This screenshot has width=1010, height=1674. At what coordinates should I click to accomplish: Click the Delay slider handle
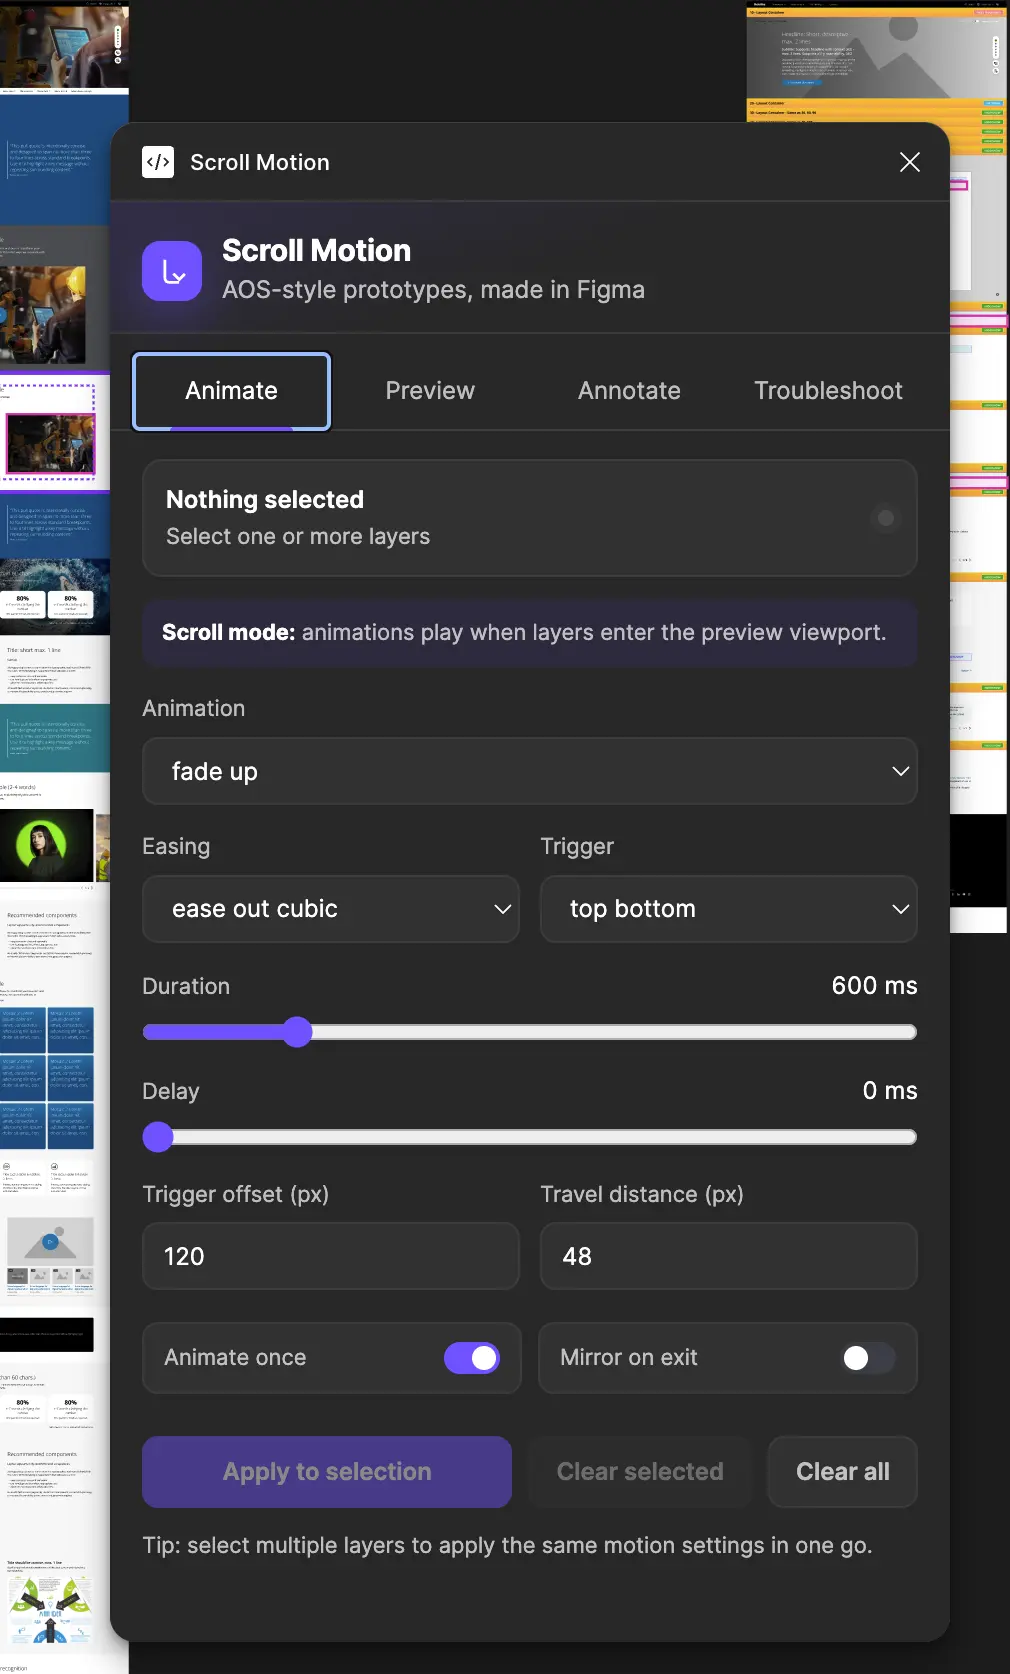click(x=158, y=1137)
